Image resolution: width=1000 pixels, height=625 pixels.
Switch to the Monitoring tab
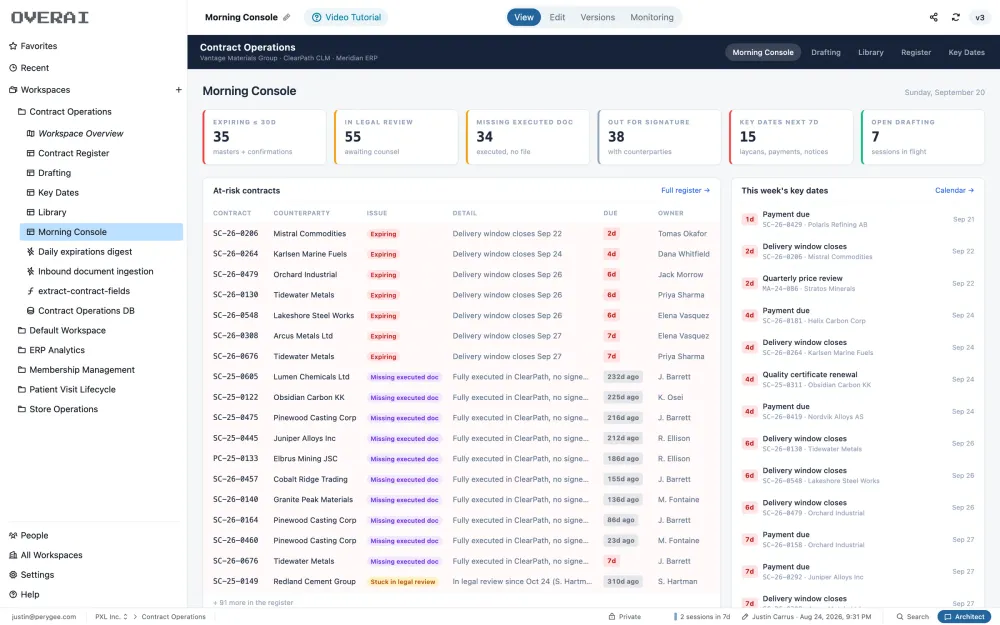coord(652,17)
